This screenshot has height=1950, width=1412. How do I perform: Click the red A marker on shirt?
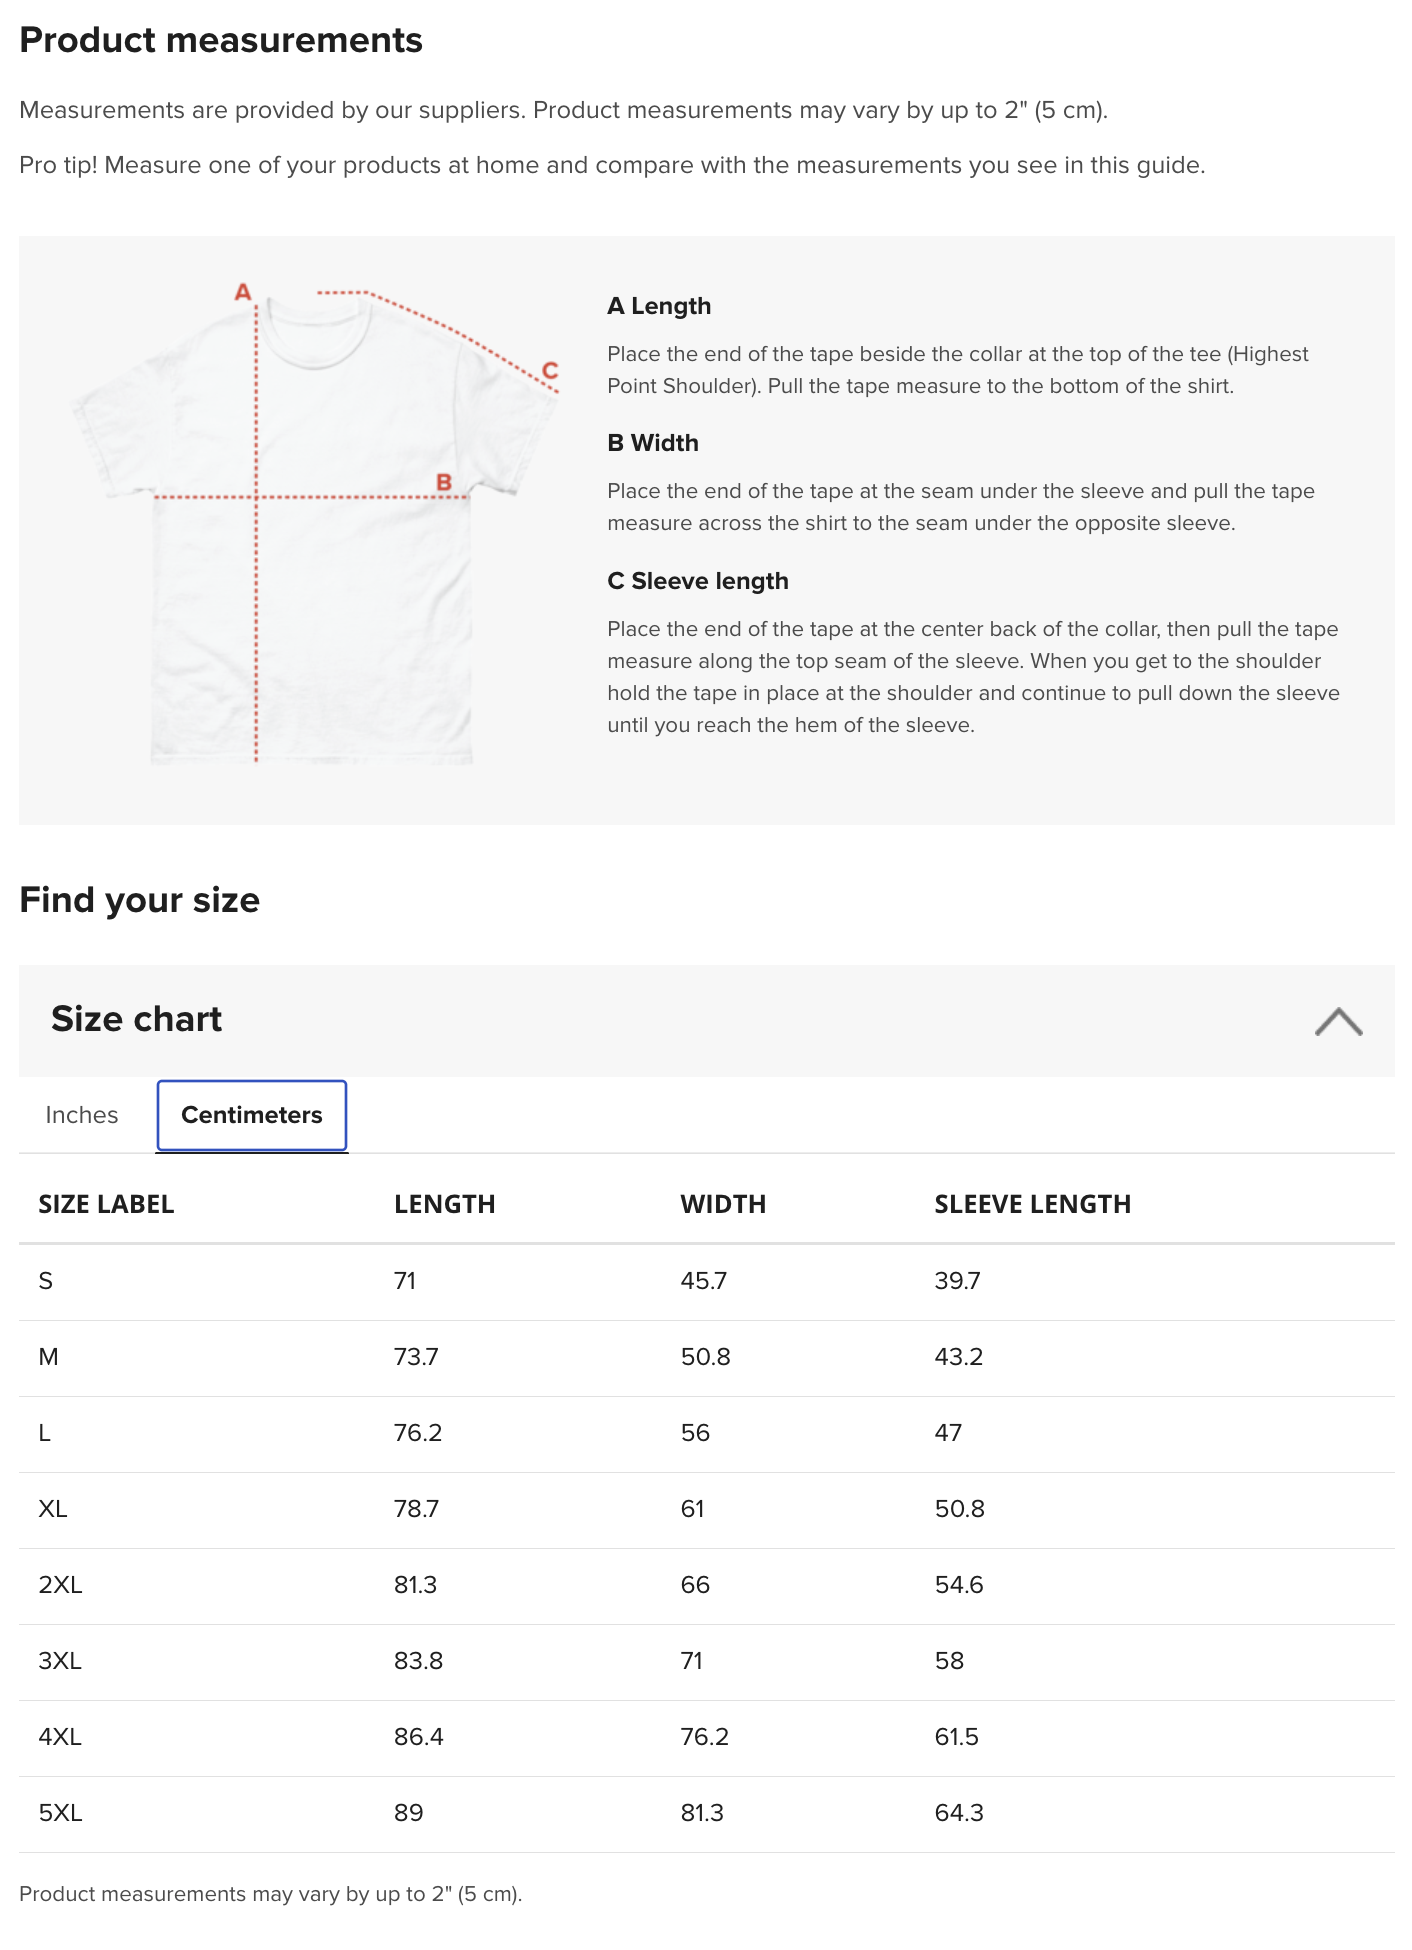tap(243, 292)
